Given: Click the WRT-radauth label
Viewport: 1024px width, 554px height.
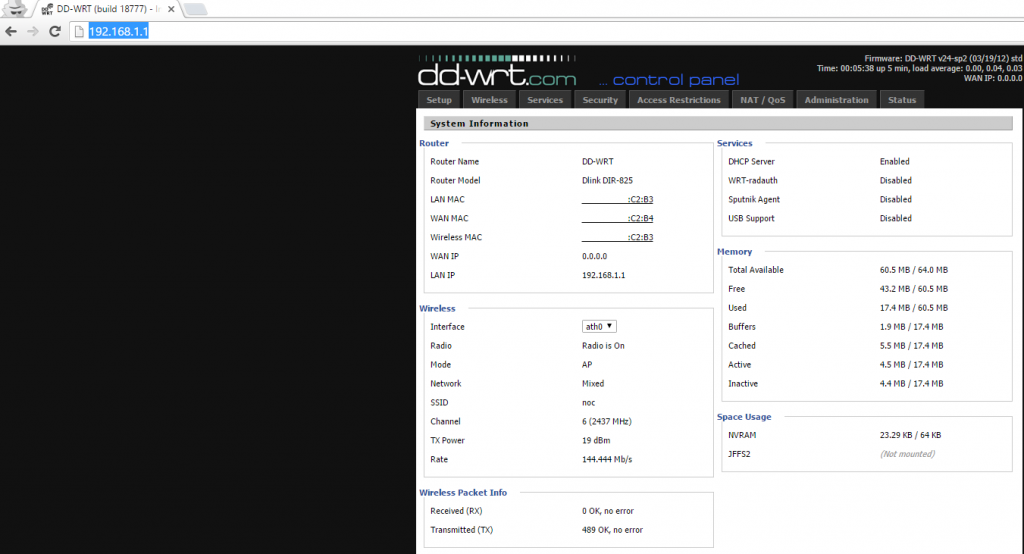Looking at the screenshot, I should point(752,180).
